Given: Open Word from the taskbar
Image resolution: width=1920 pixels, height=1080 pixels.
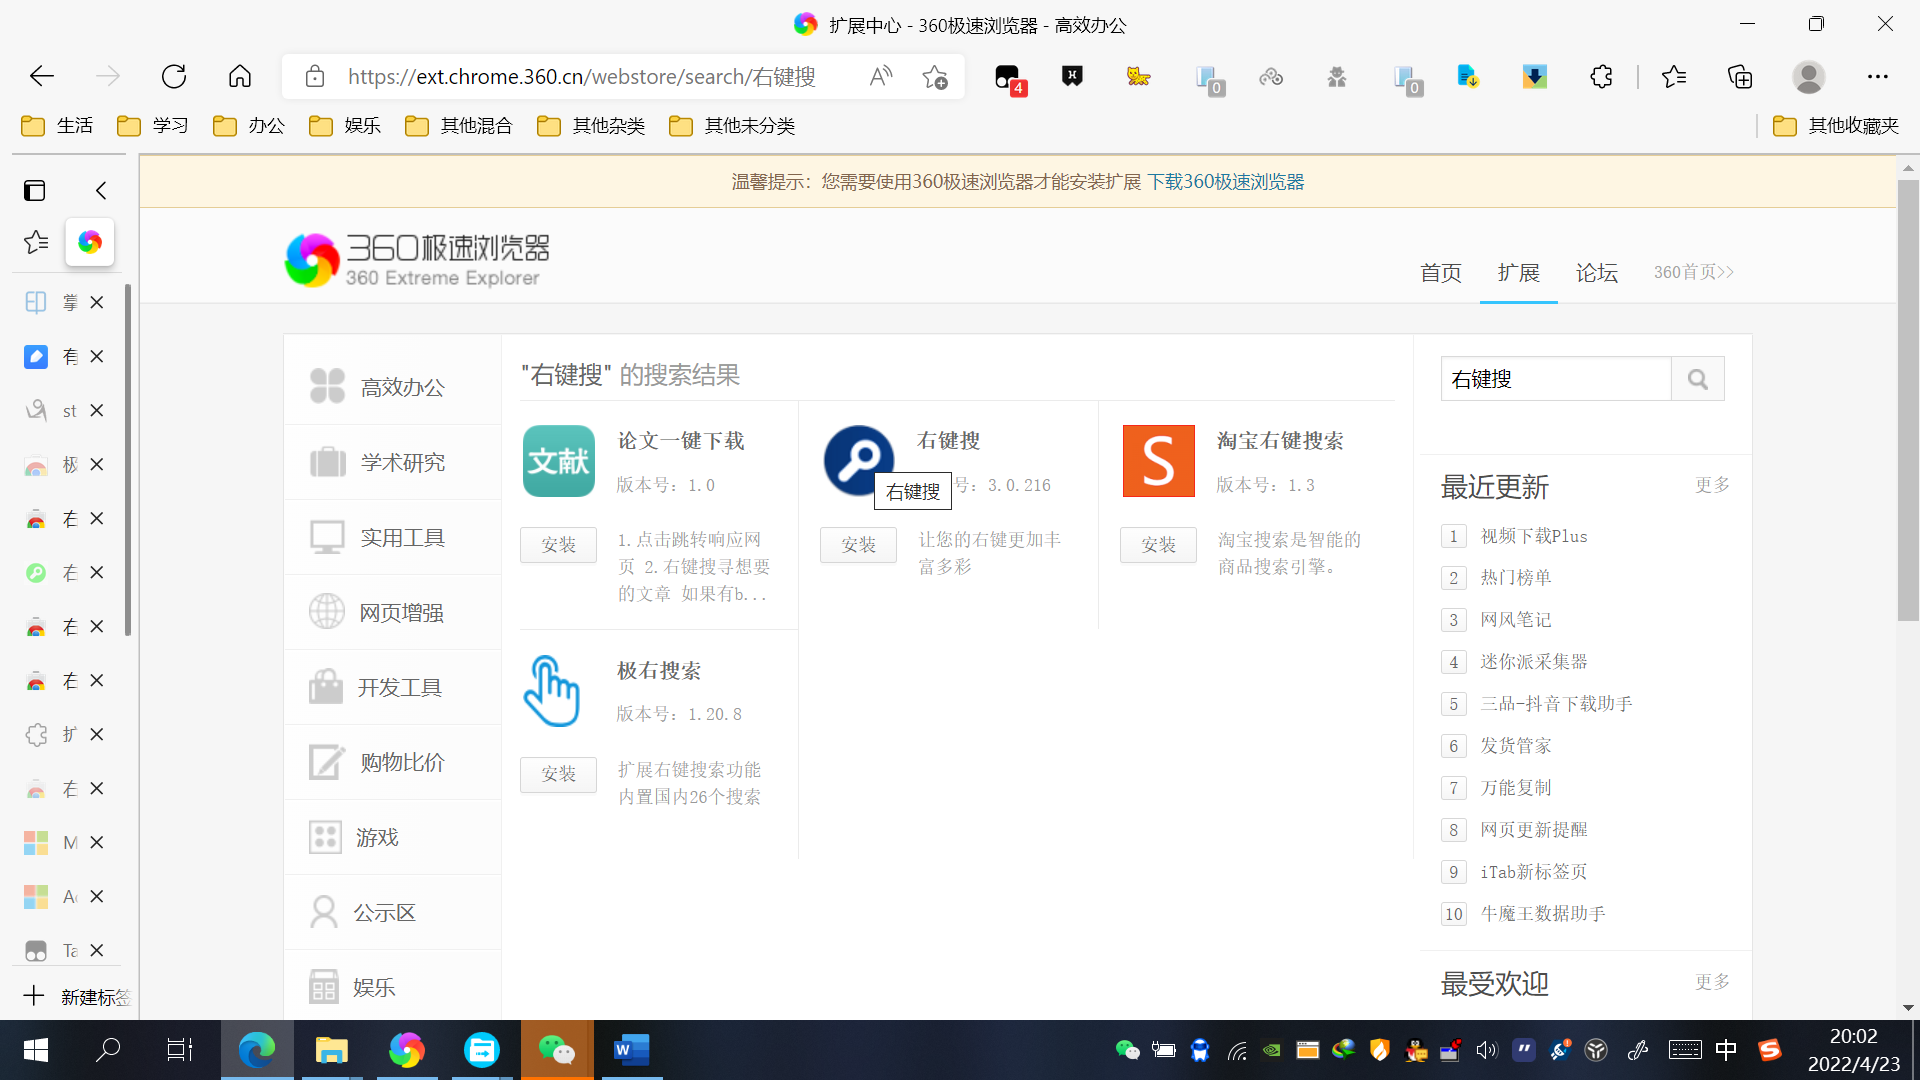Looking at the screenshot, I should [631, 1050].
